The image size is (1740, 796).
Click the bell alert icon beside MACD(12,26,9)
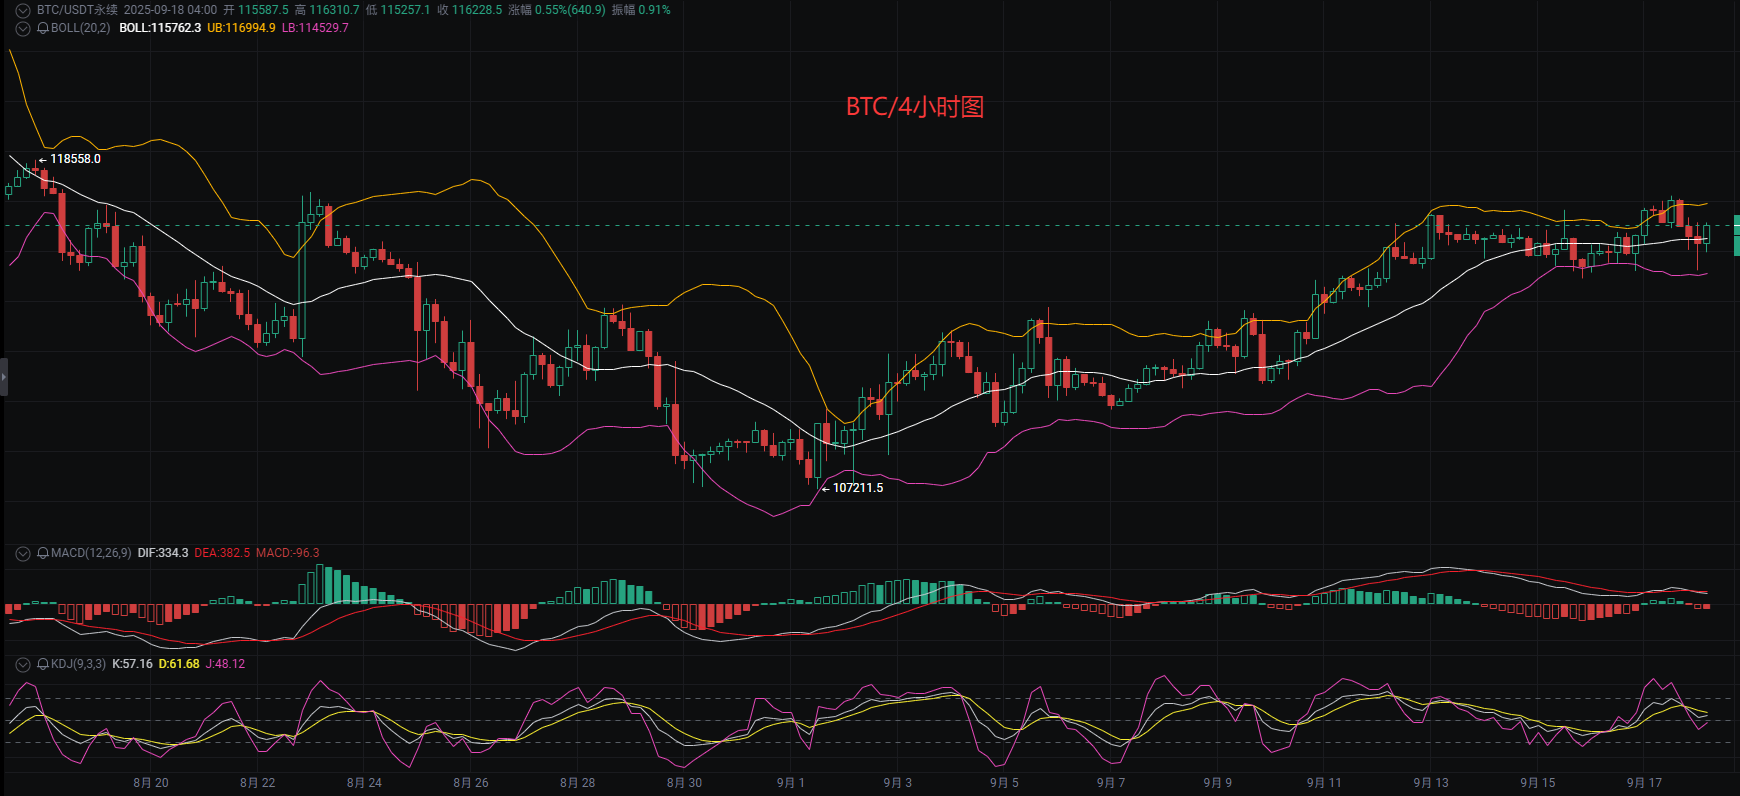click(43, 553)
